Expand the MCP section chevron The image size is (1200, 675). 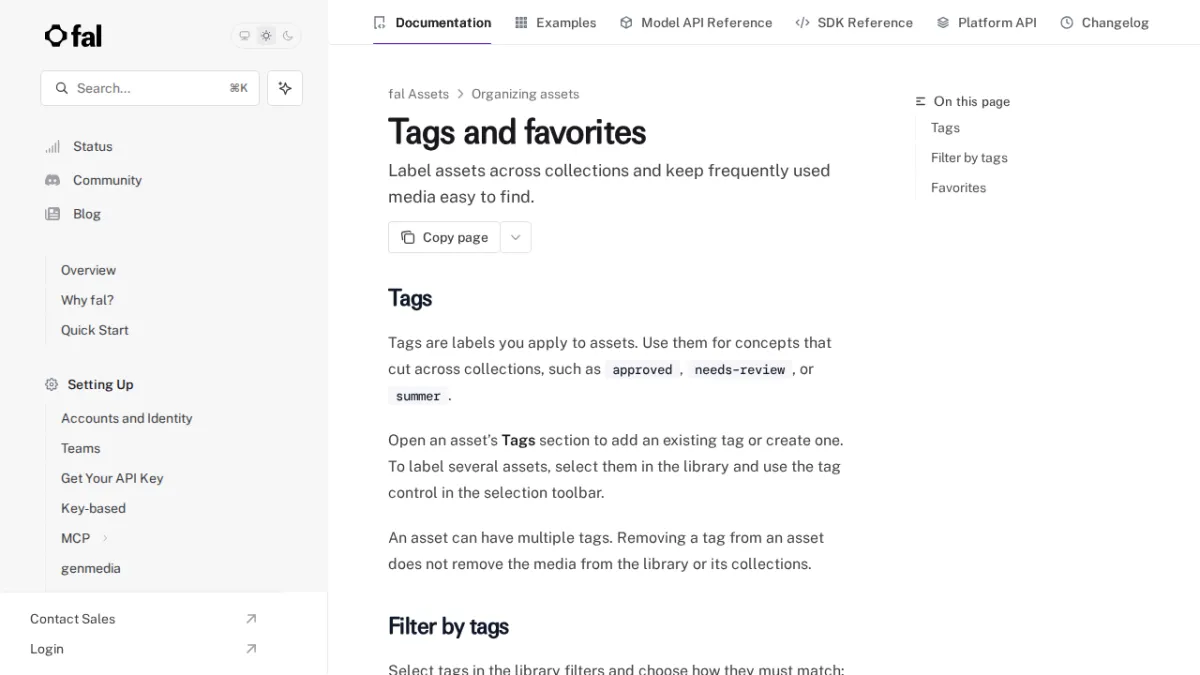click(105, 538)
